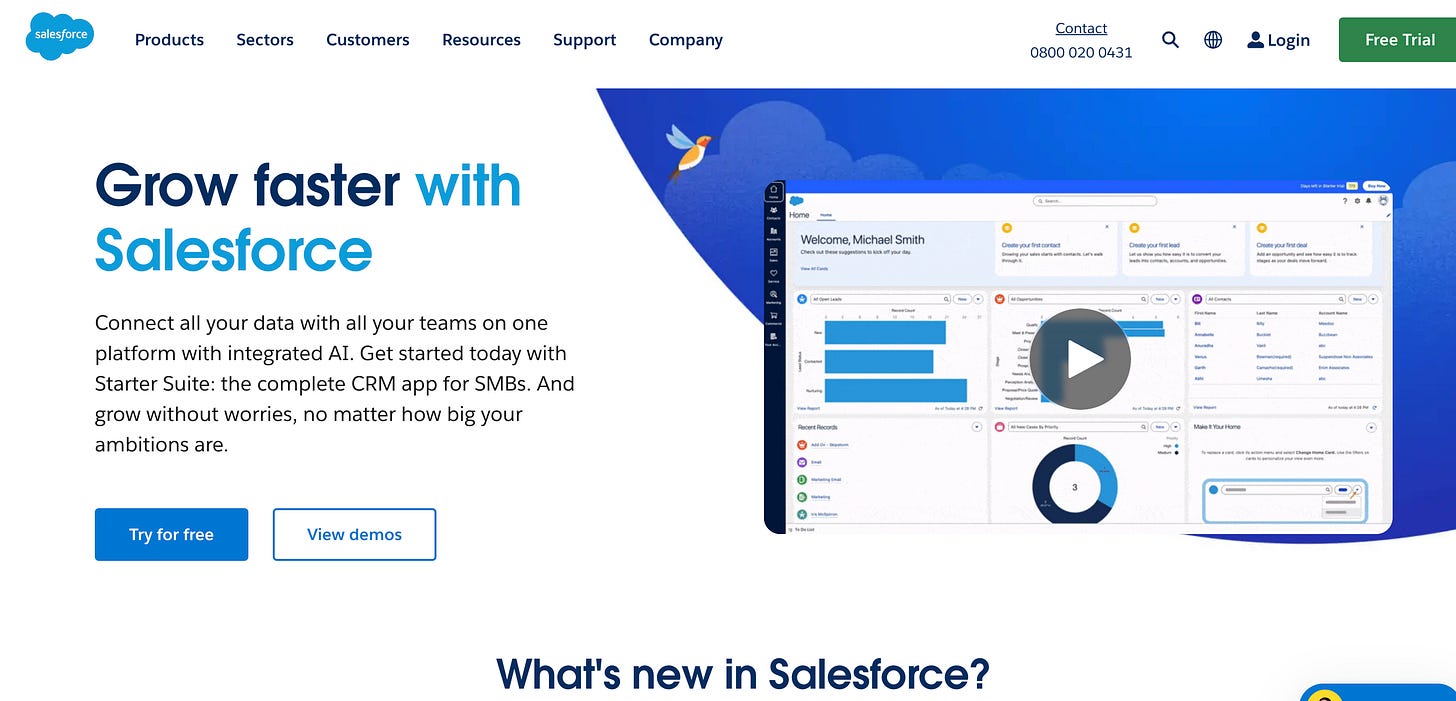This screenshot has width=1456, height=701.
Task: Select the Home tab in demo
Action: pos(826,215)
